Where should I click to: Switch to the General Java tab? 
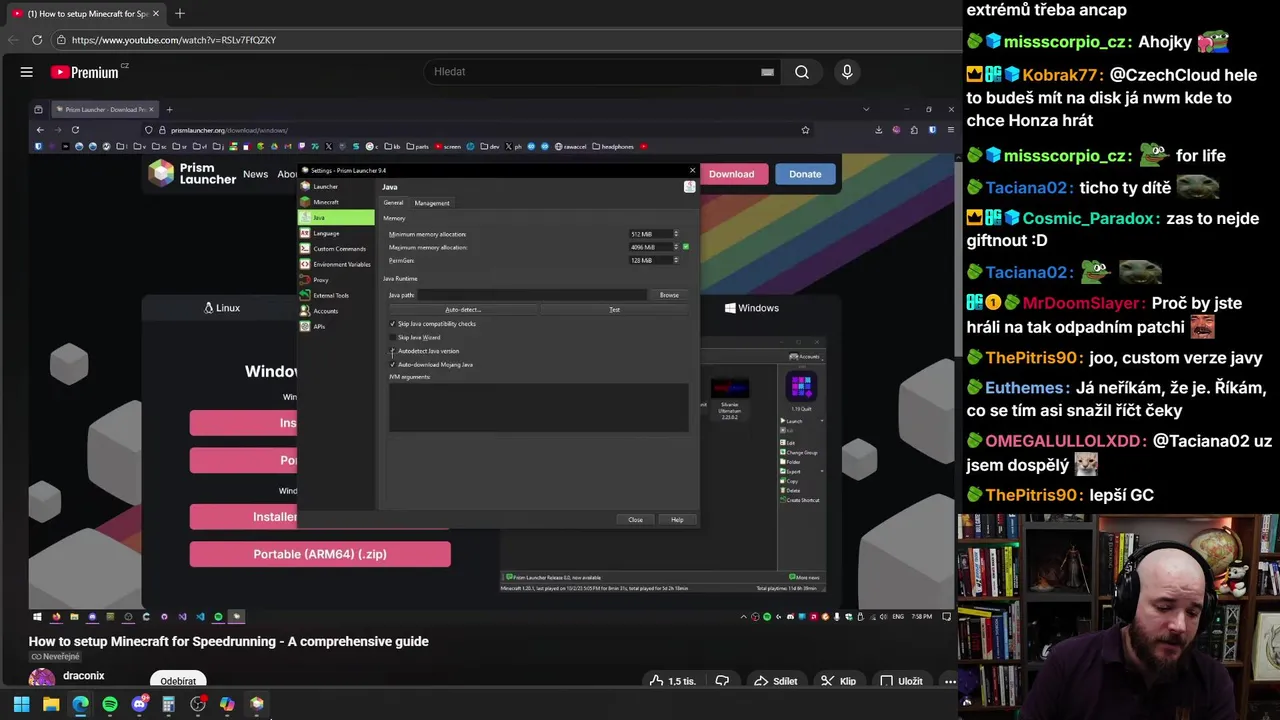pyautogui.click(x=394, y=203)
